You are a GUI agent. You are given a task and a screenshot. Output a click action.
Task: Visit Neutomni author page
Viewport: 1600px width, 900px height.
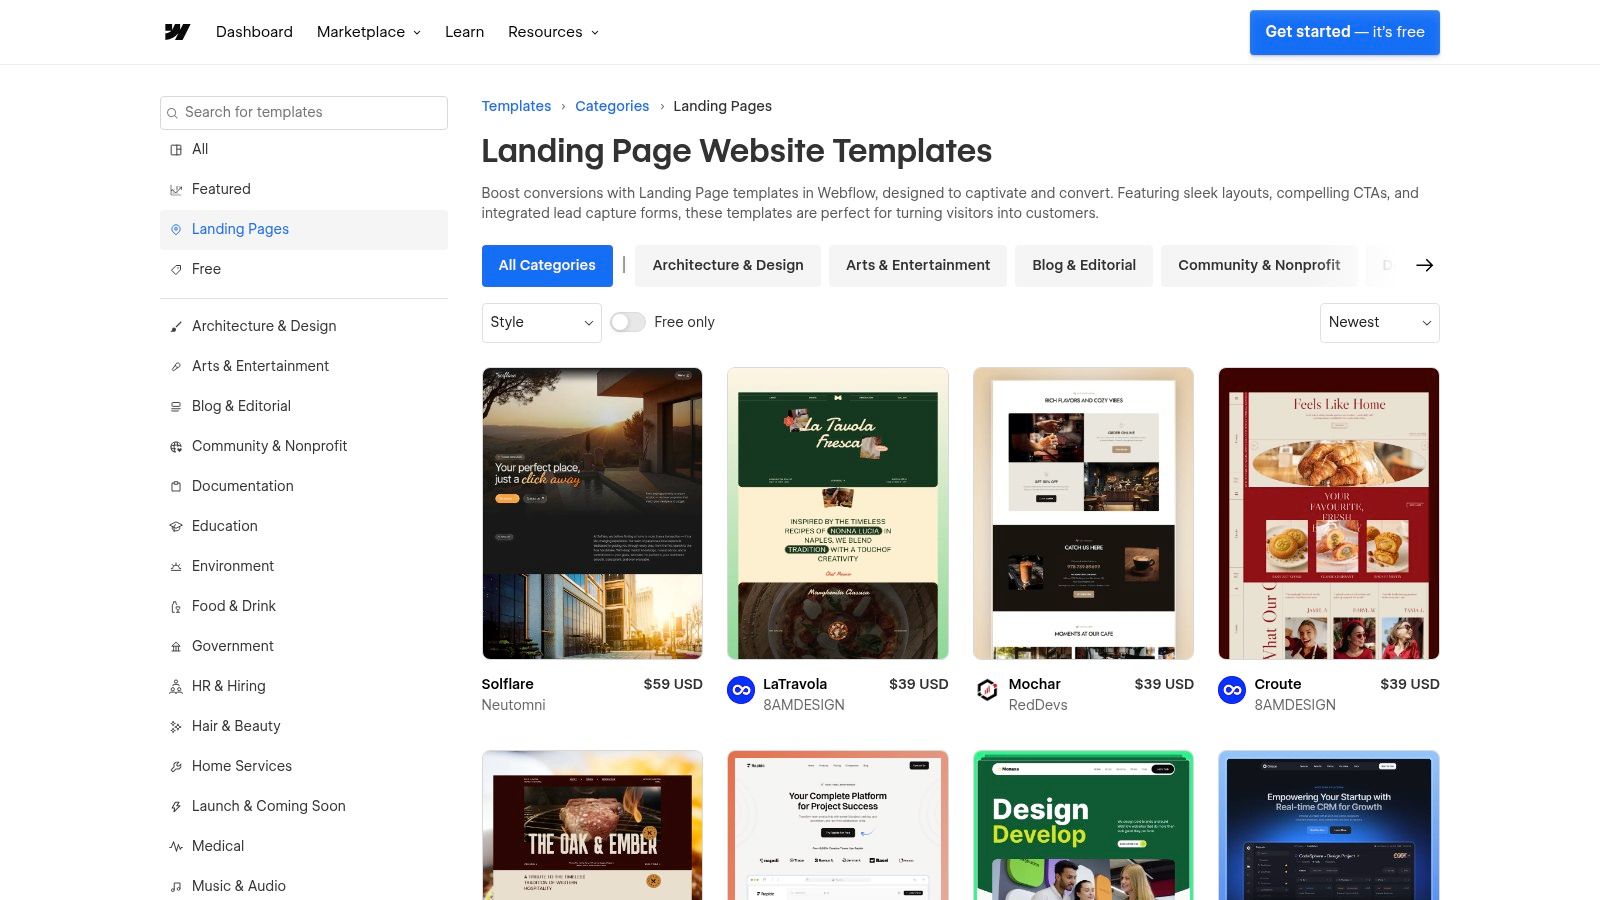[x=513, y=705]
